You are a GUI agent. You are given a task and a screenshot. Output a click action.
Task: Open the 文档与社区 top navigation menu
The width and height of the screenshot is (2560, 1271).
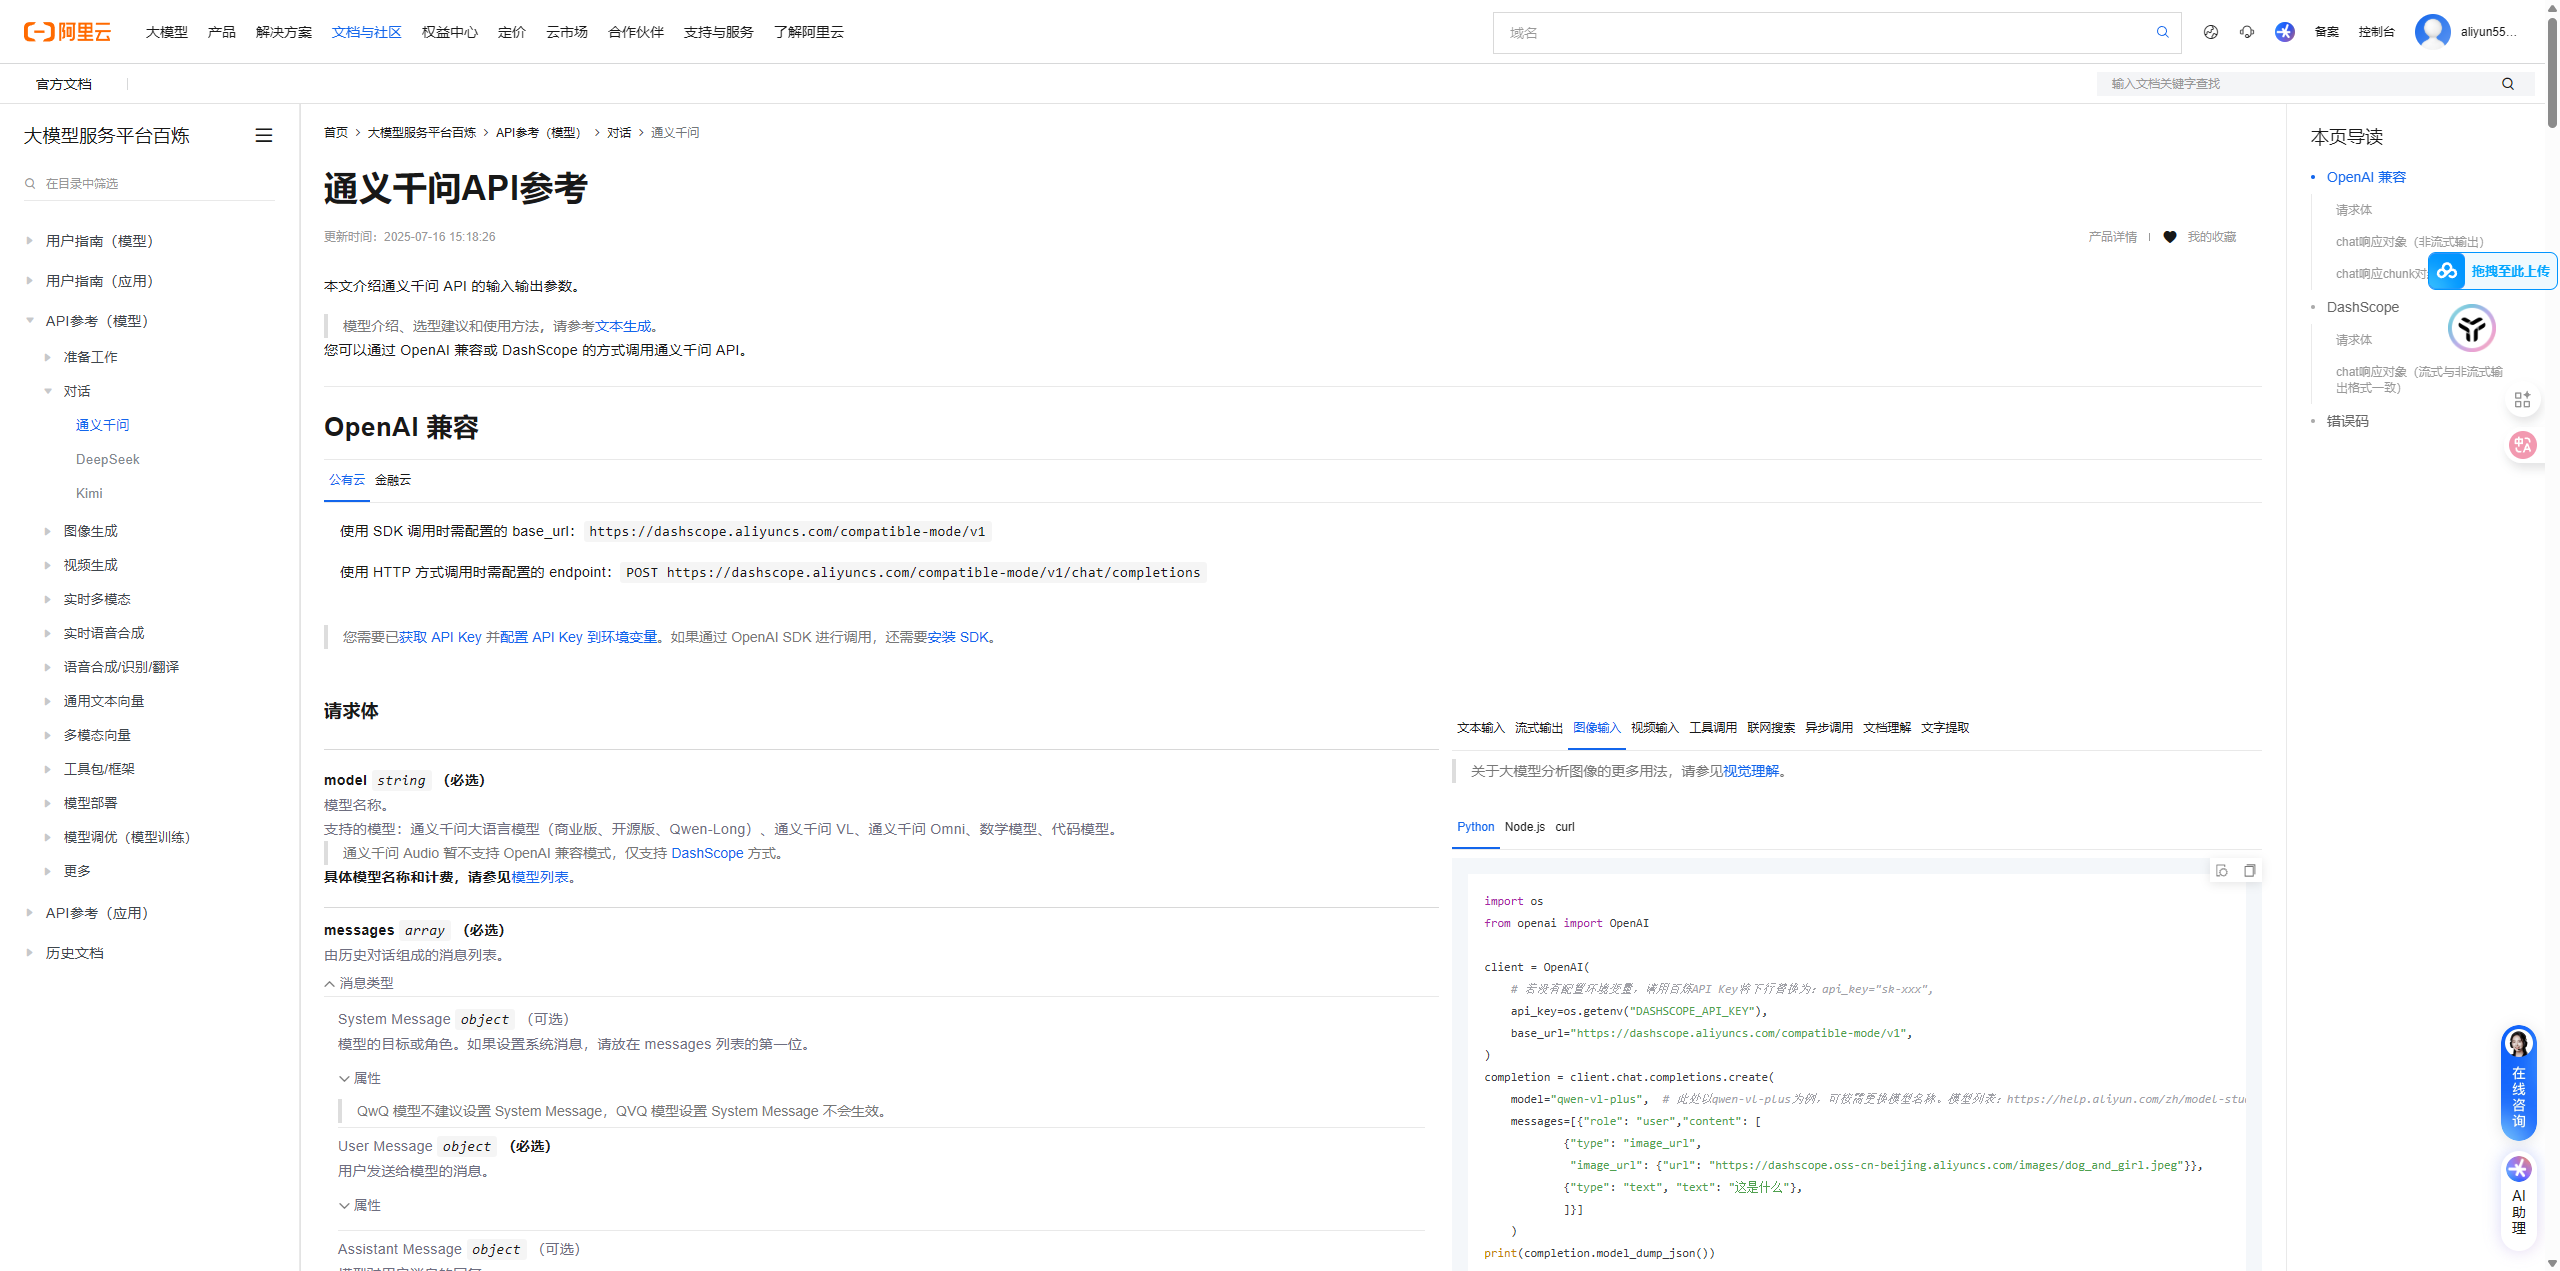click(367, 32)
